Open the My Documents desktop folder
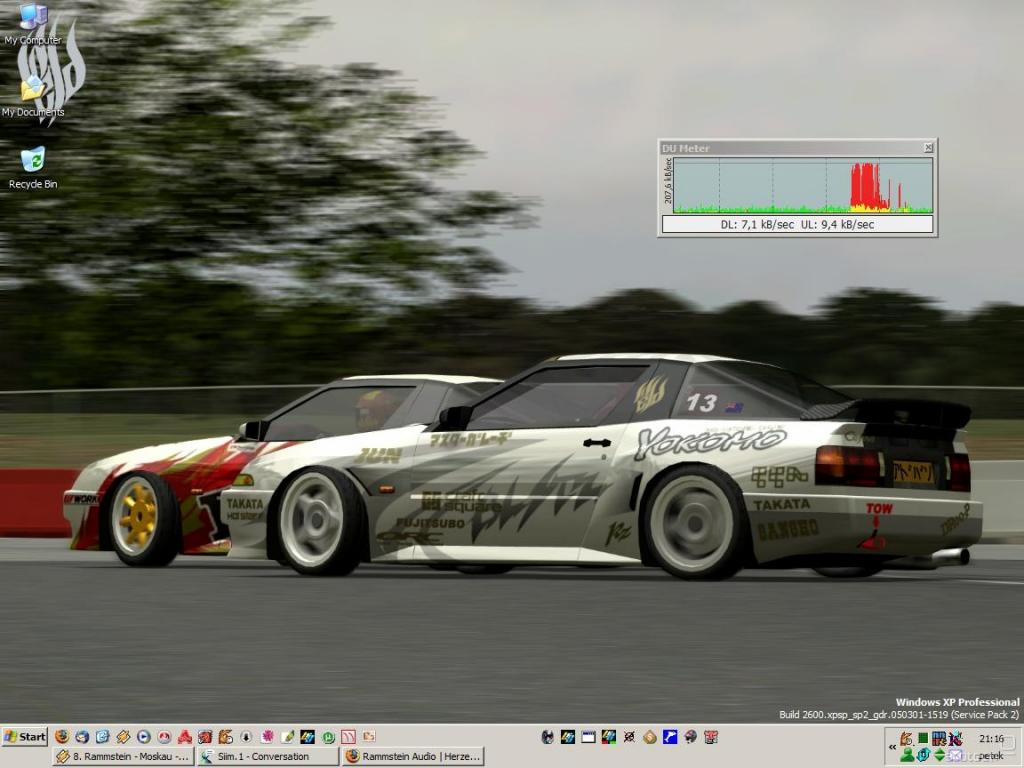 (33, 98)
